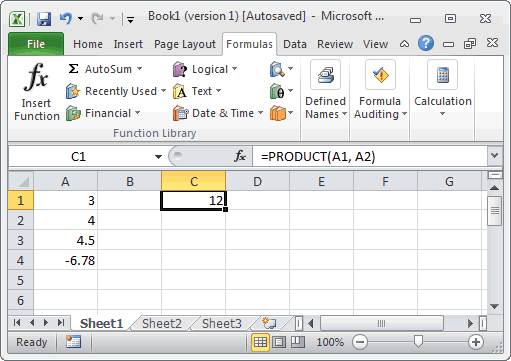Open the Defined Names group

[325, 90]
